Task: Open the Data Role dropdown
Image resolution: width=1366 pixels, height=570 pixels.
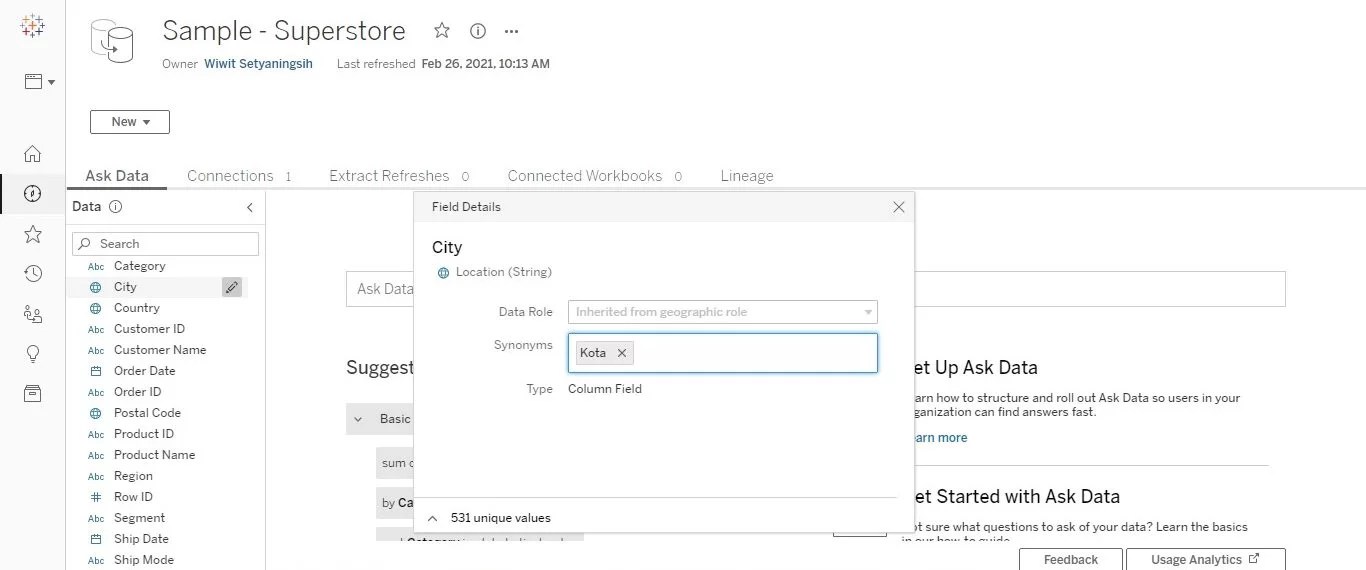Action: tap(723, 312)
